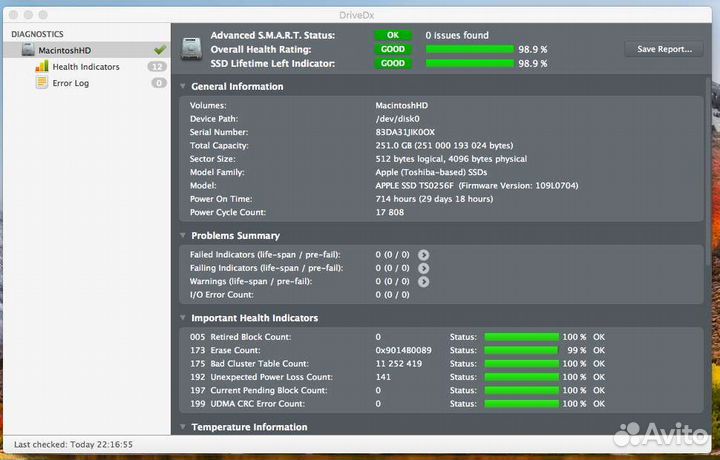This screenshot has width=720, height=460.
Task: Click the 98.9 % SSD Lifetime Left value
Action: (x=533, y=63)
